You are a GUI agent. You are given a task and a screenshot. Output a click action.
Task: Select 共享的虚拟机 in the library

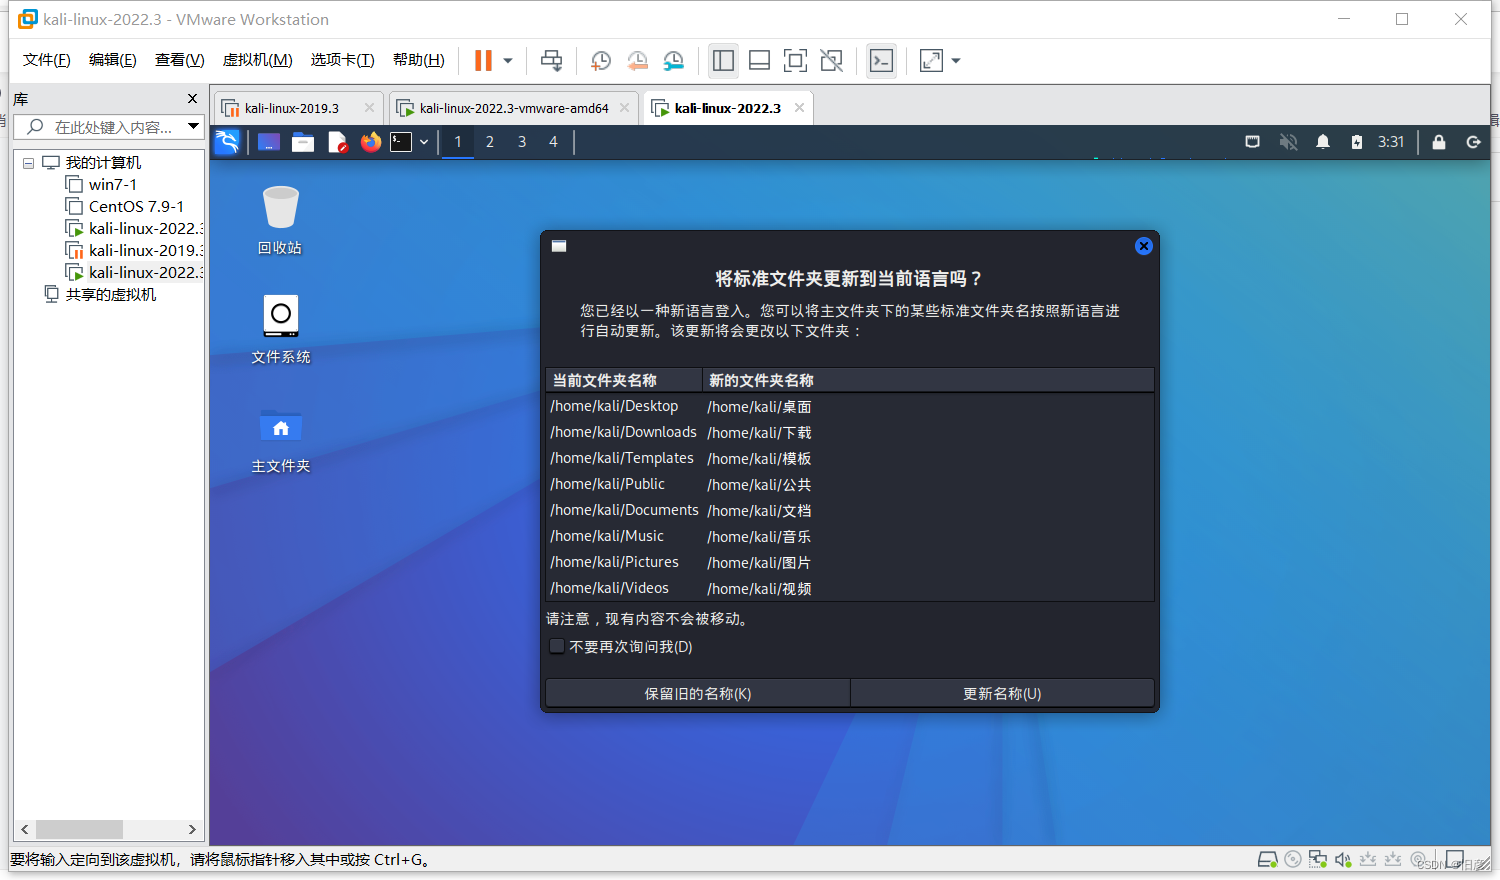click(x=111, y=294)
